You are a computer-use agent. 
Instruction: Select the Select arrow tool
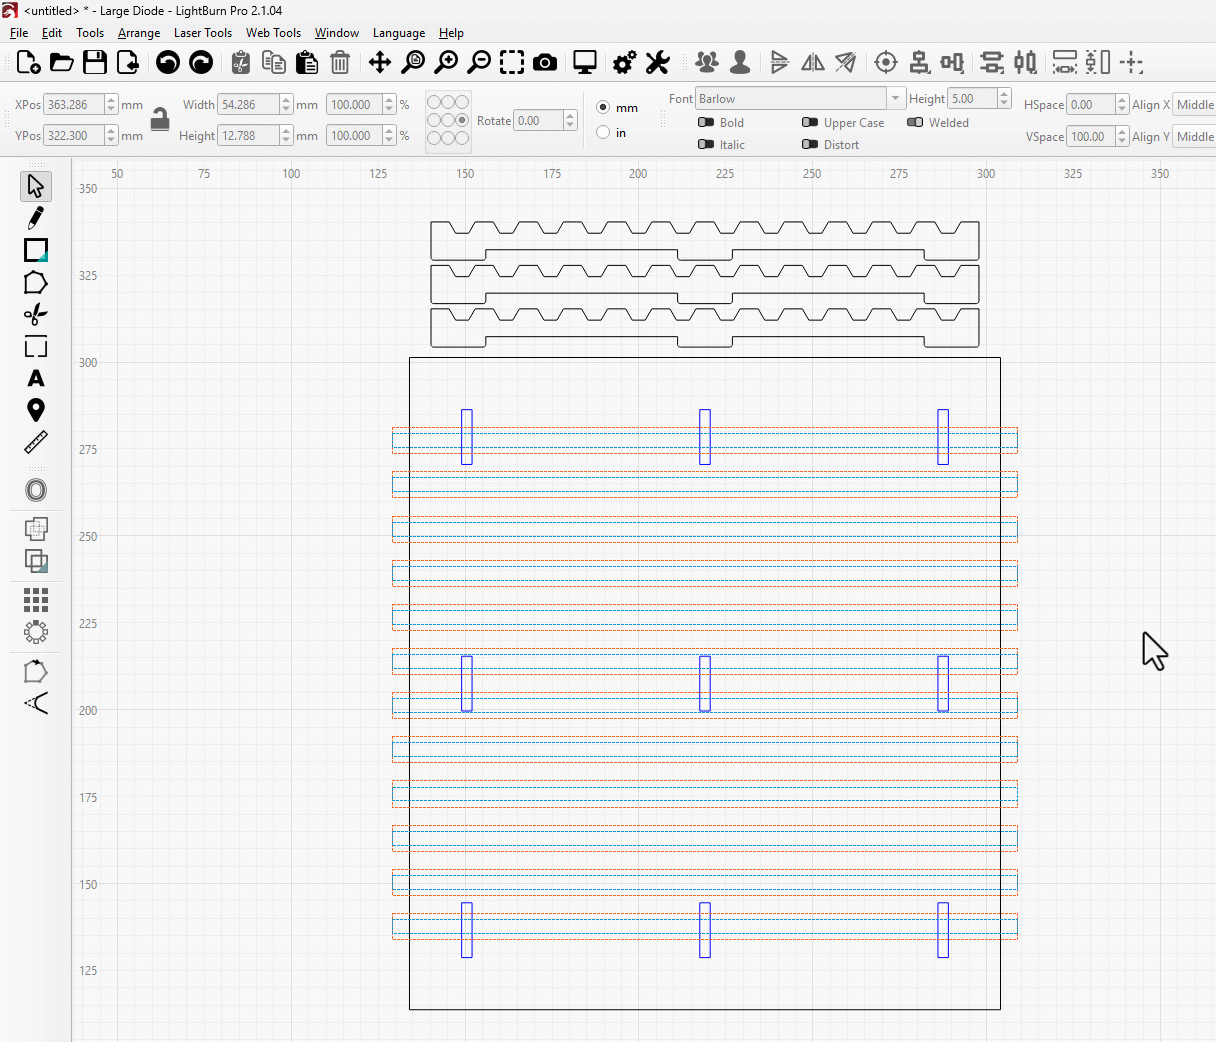click(x=36, y=186)
